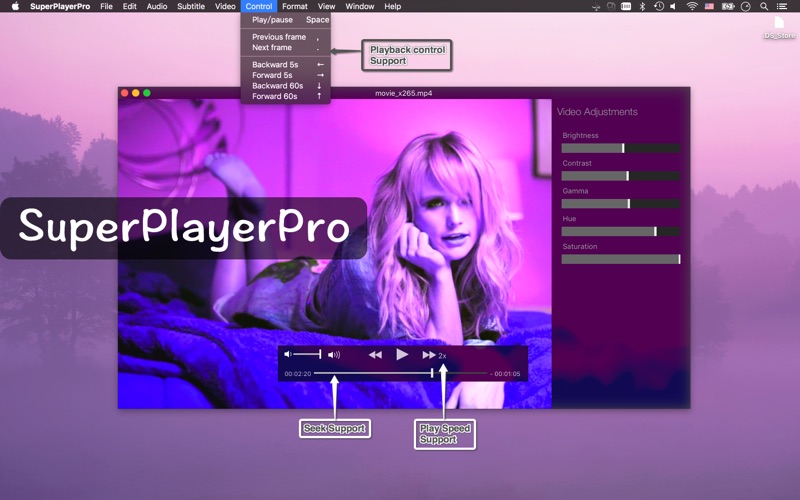800x500 pixels.
Task: Open the SuperPlayerPro application menu
Action: (60, 6)
